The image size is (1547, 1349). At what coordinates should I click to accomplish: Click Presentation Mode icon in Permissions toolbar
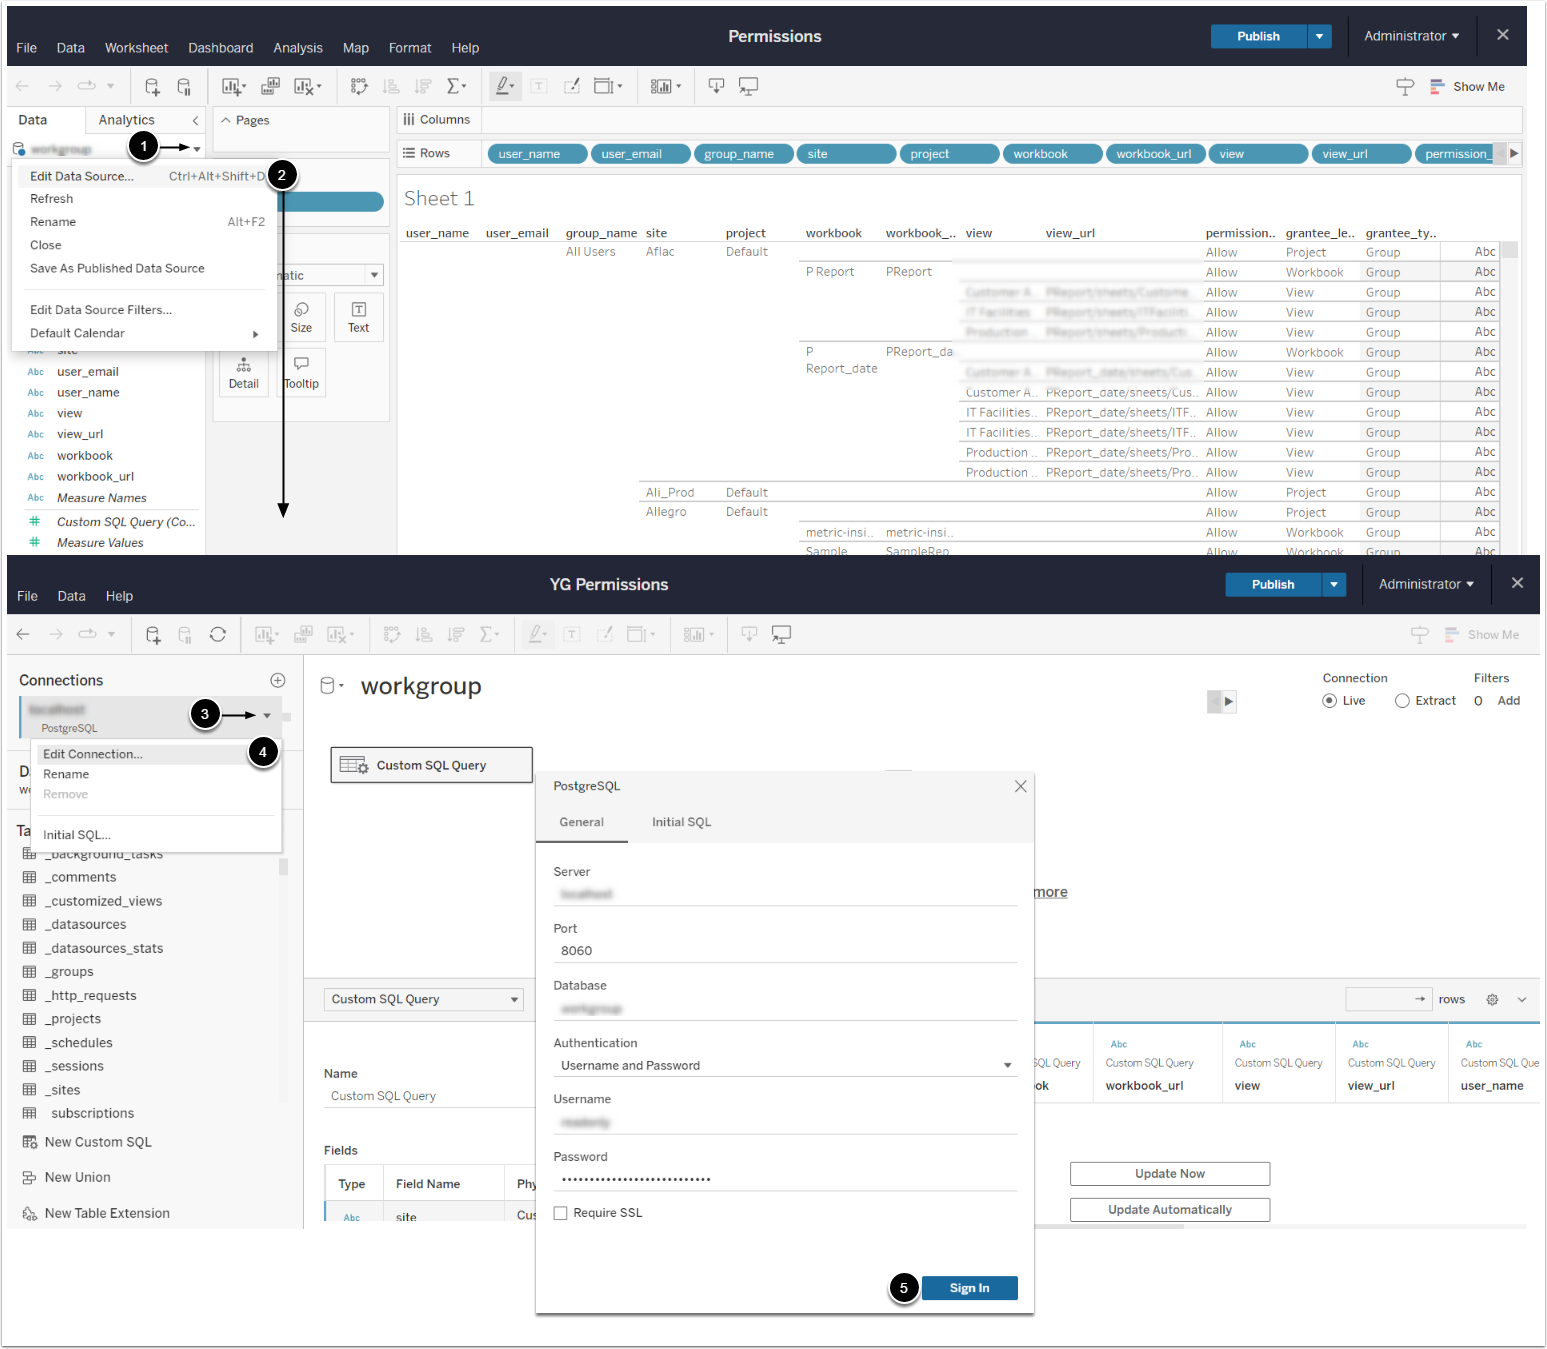(x=748, y=87)
